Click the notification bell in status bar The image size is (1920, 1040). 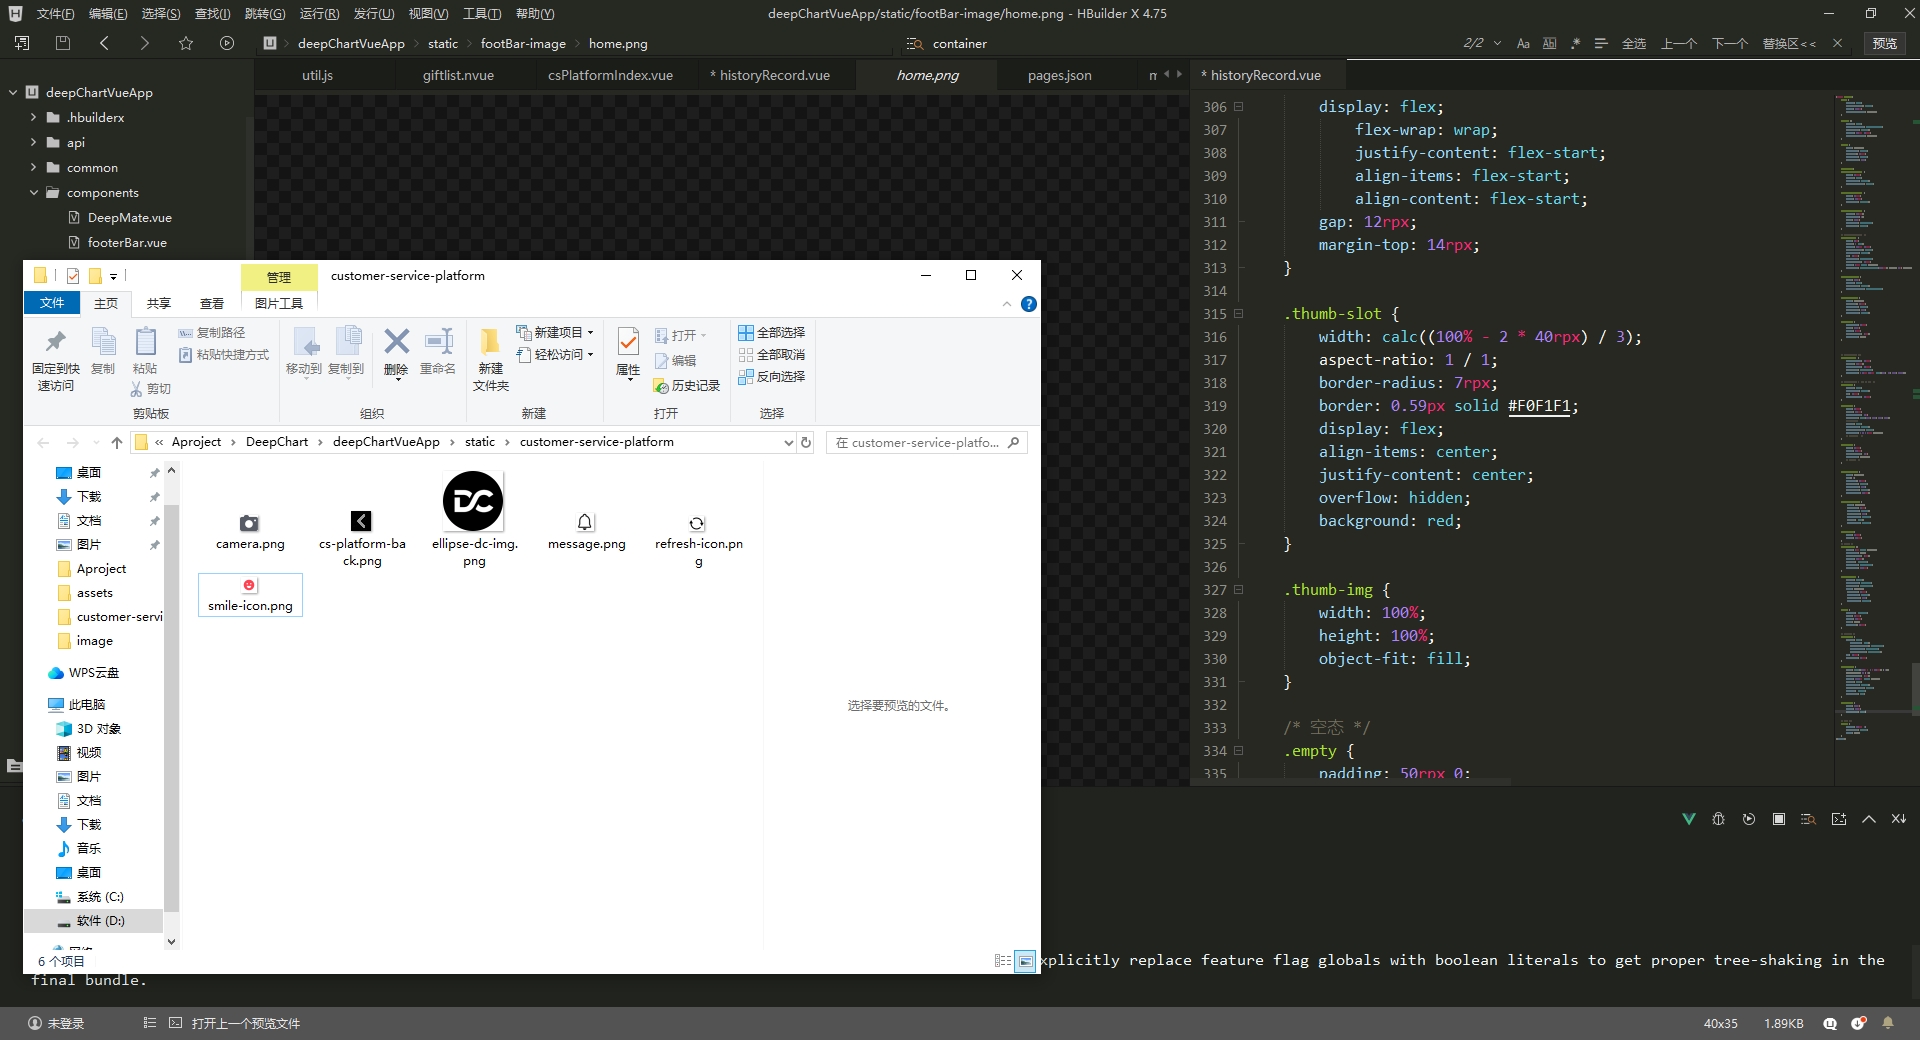[x=1888, y=1023]
